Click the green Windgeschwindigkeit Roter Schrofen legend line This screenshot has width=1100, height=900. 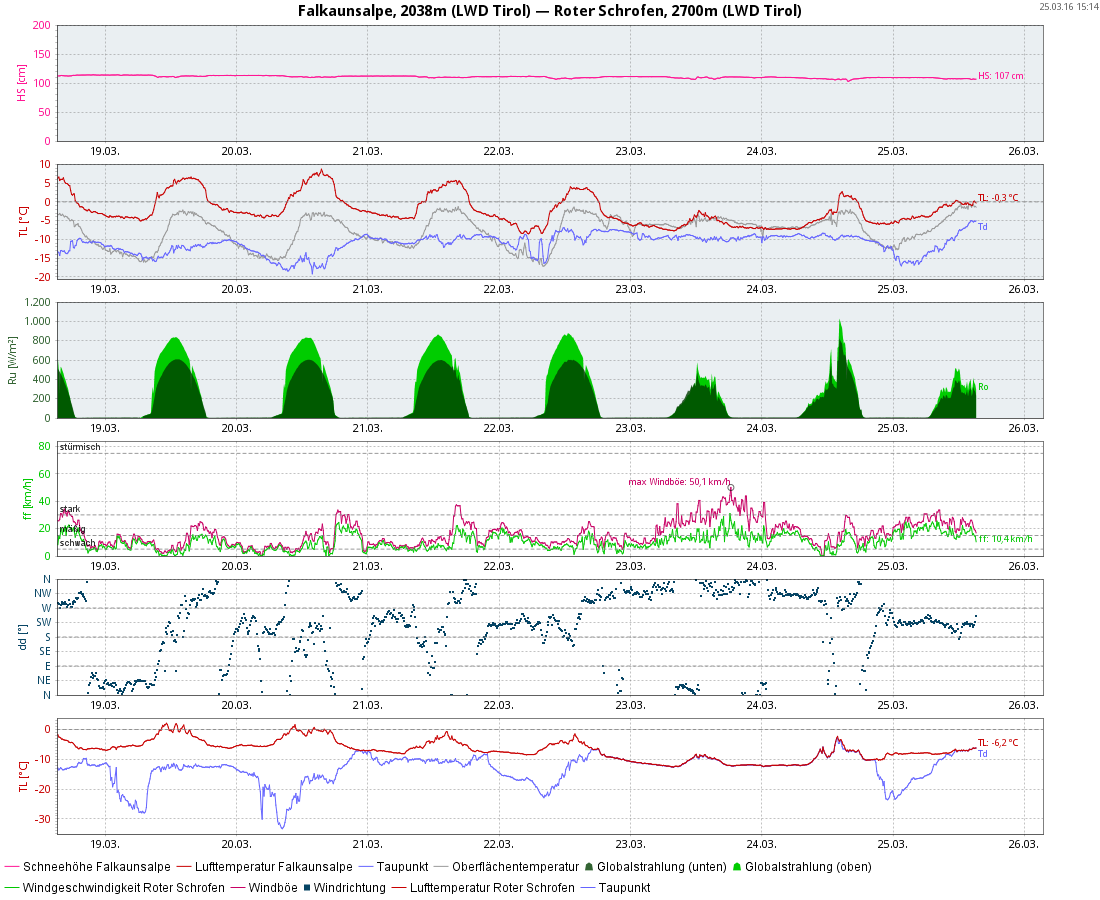click(x=11, y=888)
